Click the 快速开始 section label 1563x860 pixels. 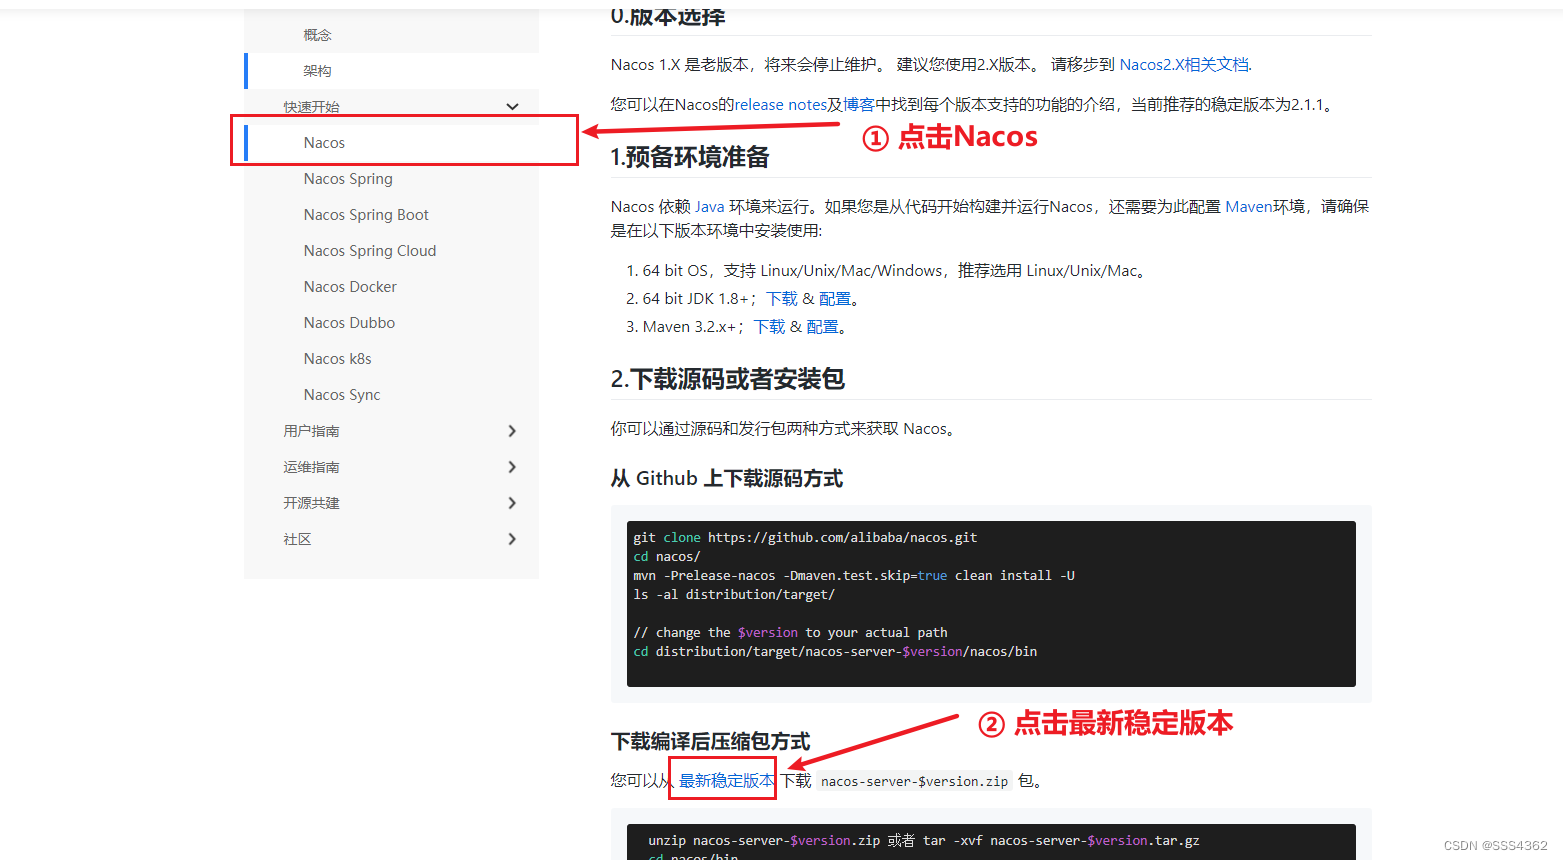(311, 107)
